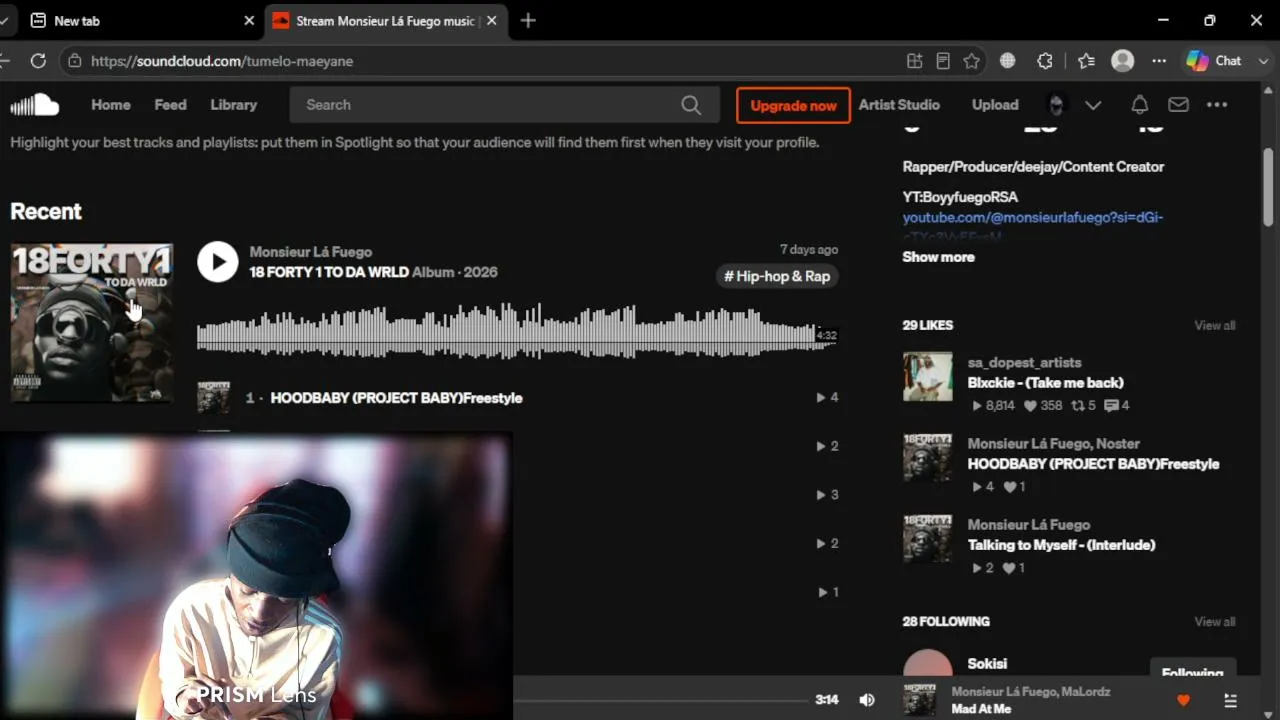Unlike Mad At Me with the orange heart

pyautogui.click(x=1184, y=700)
